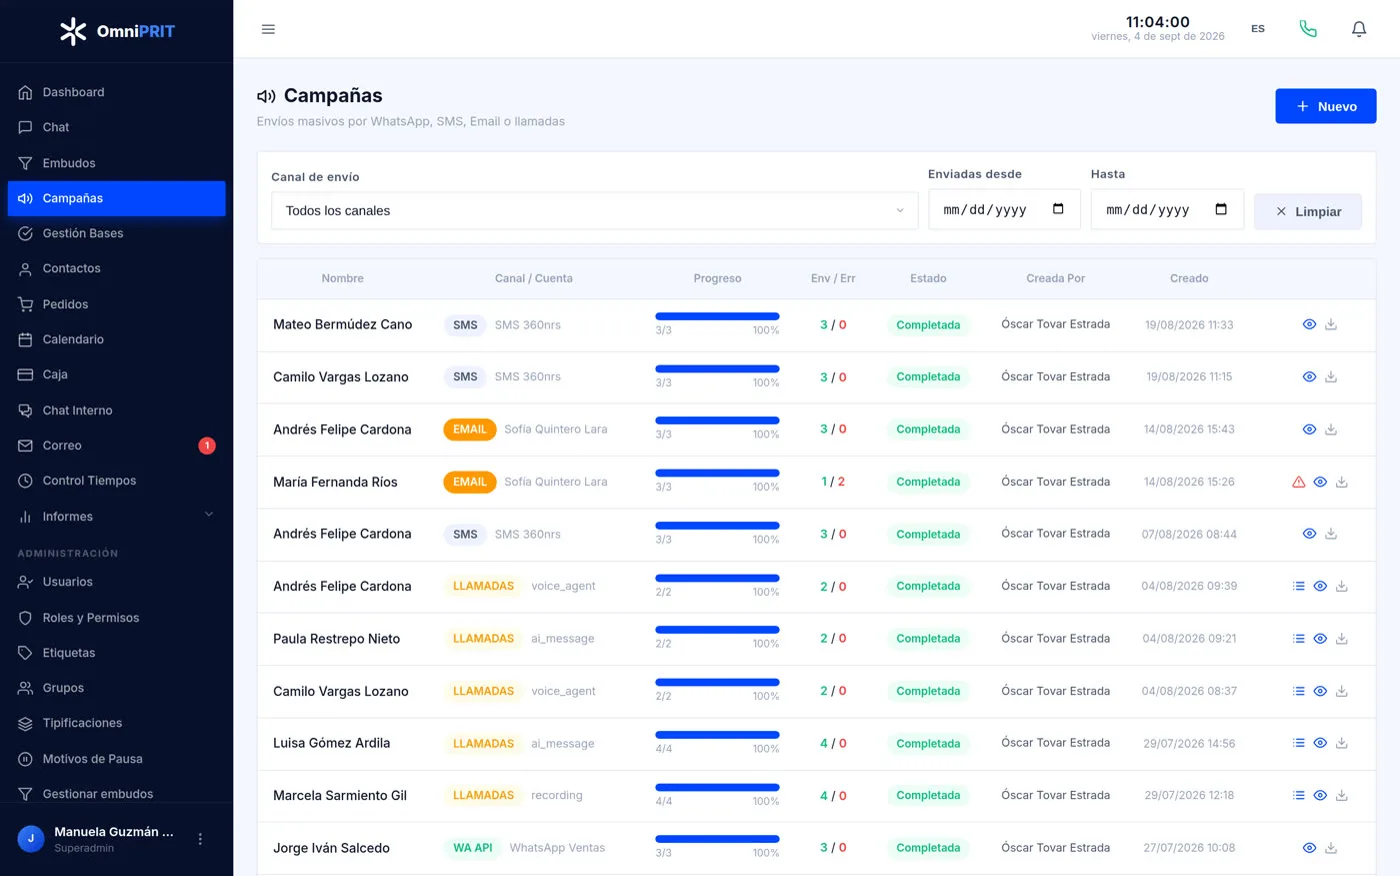
Task: Click the warning triangle on María Fernanda Ríos row
Action: coord(1298,482)
